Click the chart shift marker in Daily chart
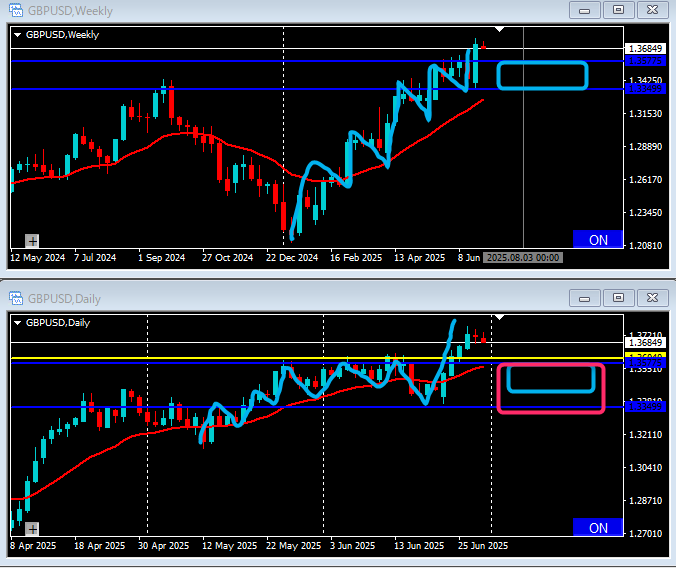Image resolution: width=676 pixels, height=568 pixels. pyautogui.click(x=499, y=317)
